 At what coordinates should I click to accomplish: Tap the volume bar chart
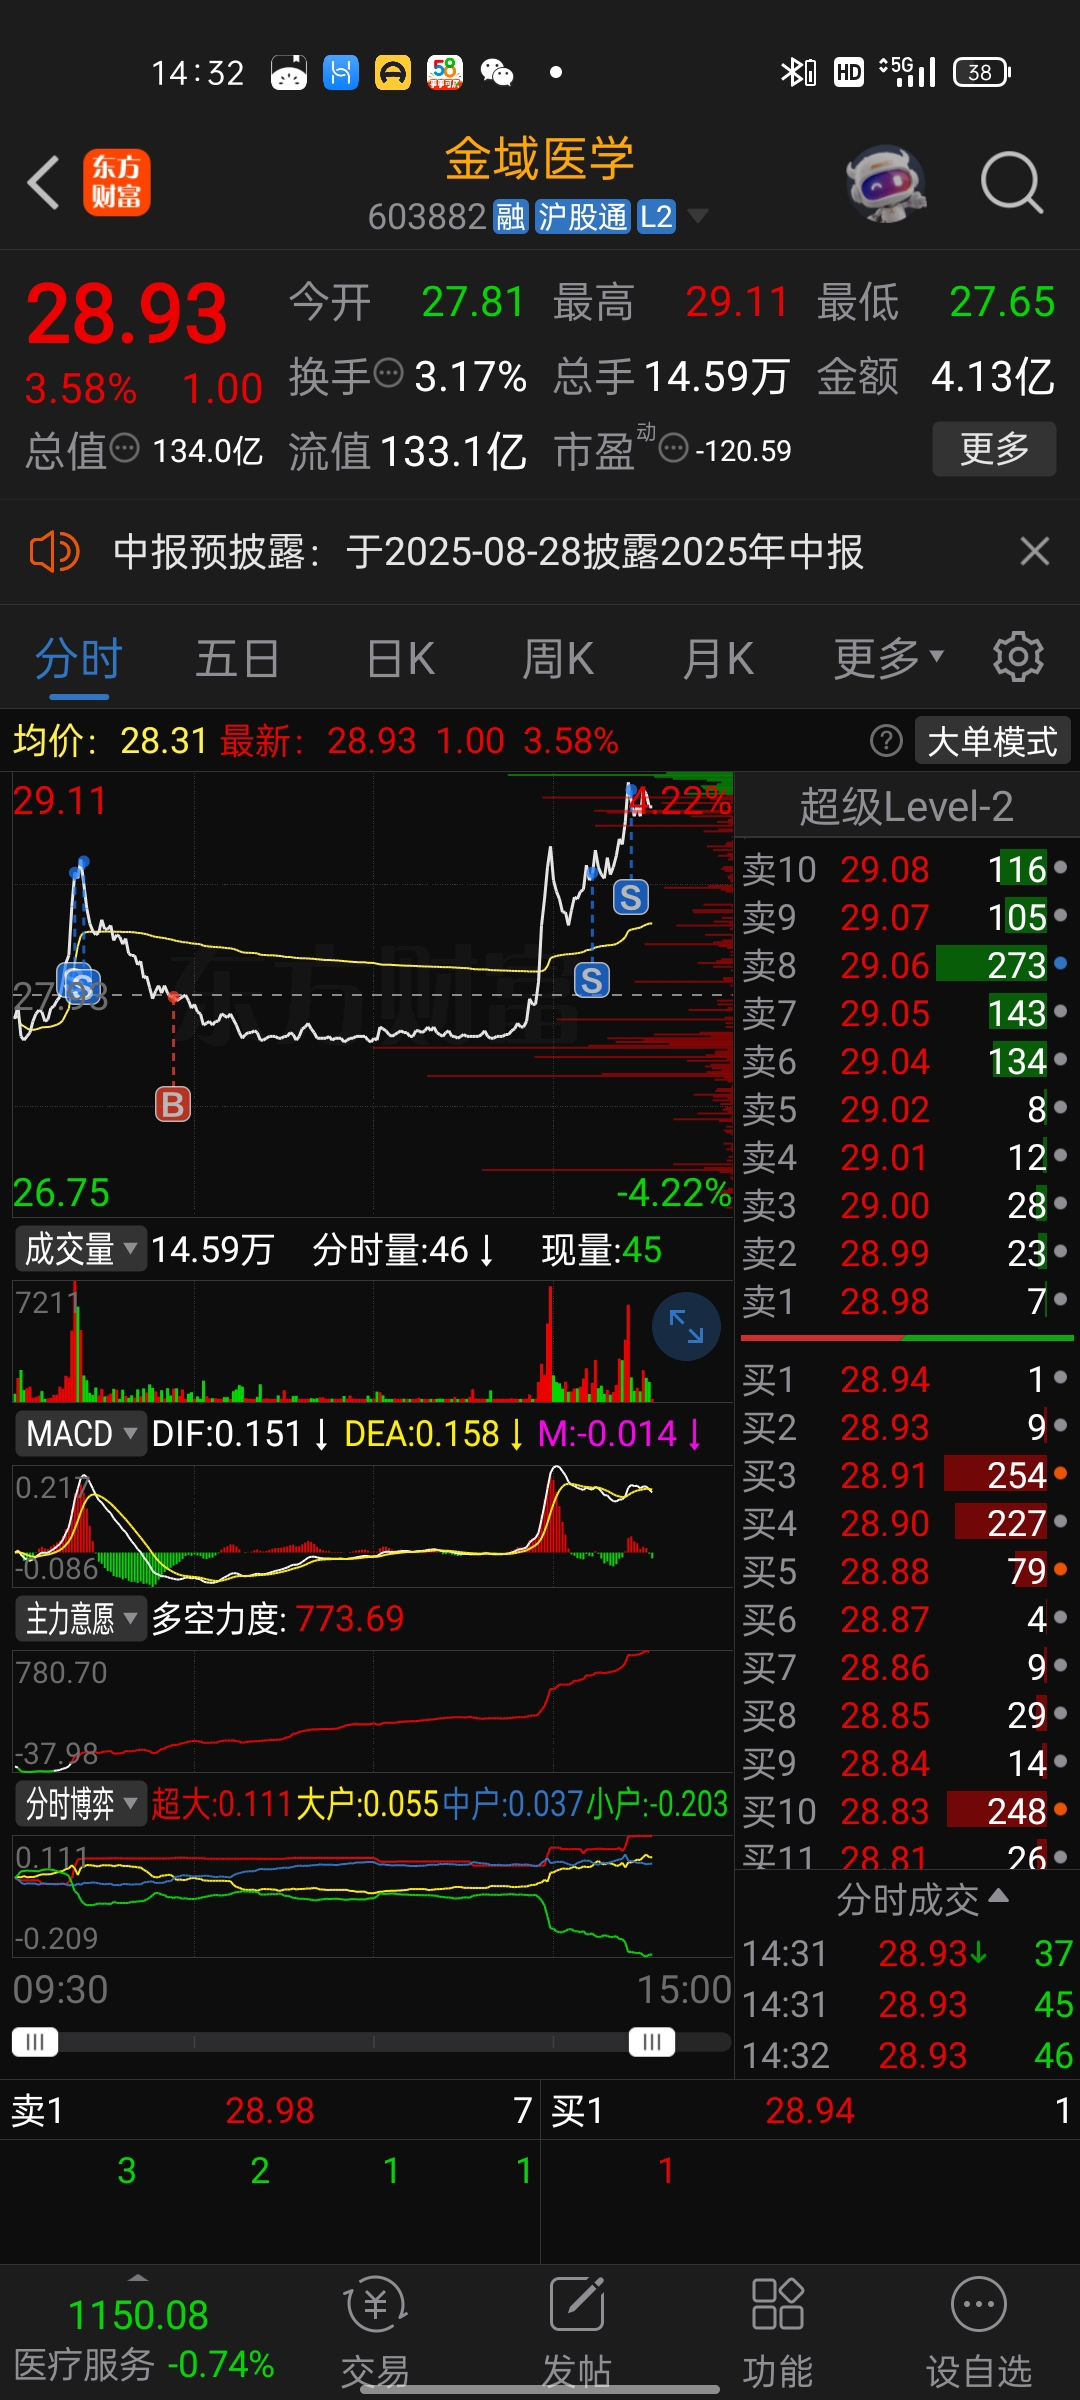373,1341
